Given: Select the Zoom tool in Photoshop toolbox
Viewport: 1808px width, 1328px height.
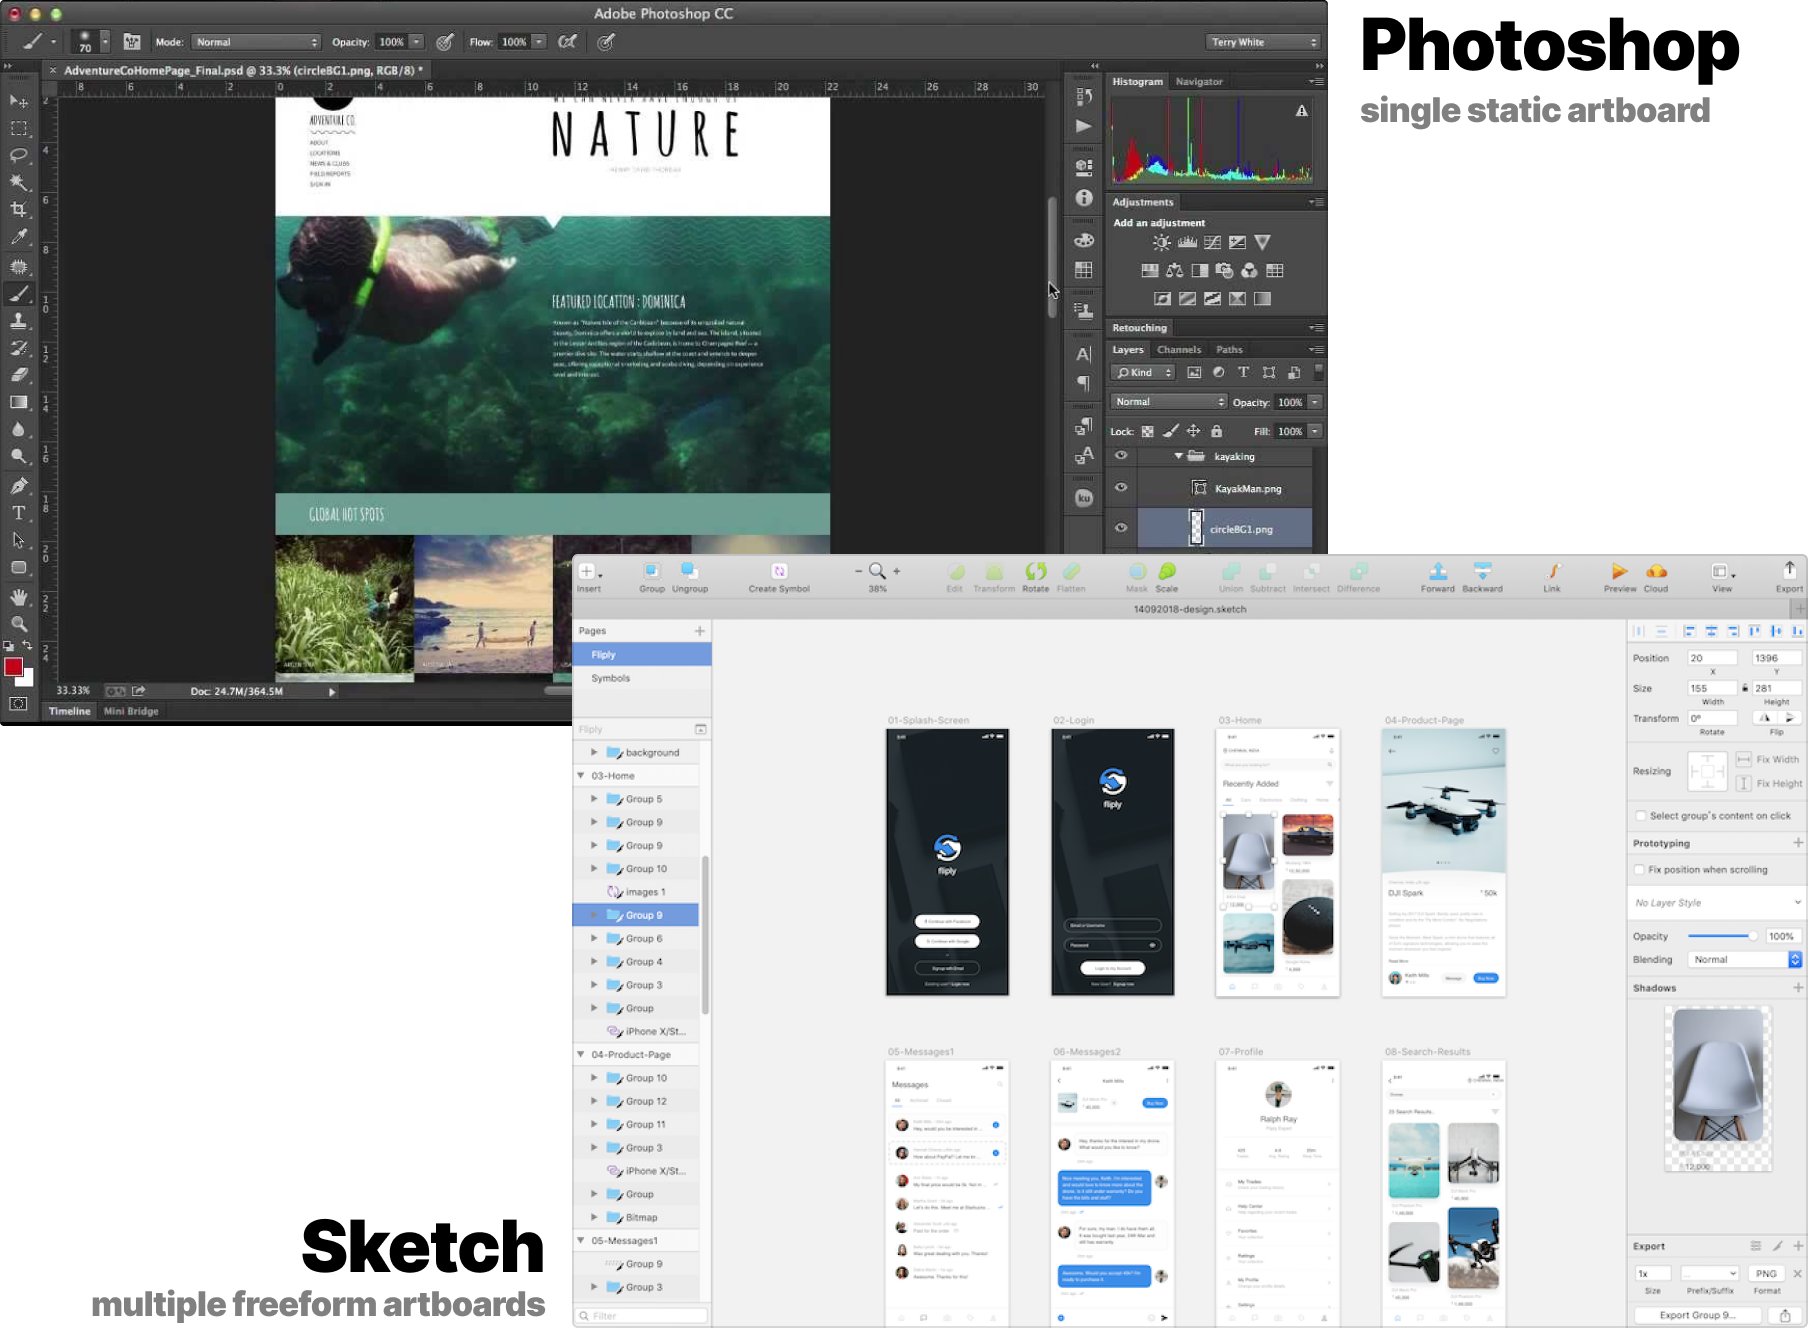Looking at the screenshot, I should [19, 624].
